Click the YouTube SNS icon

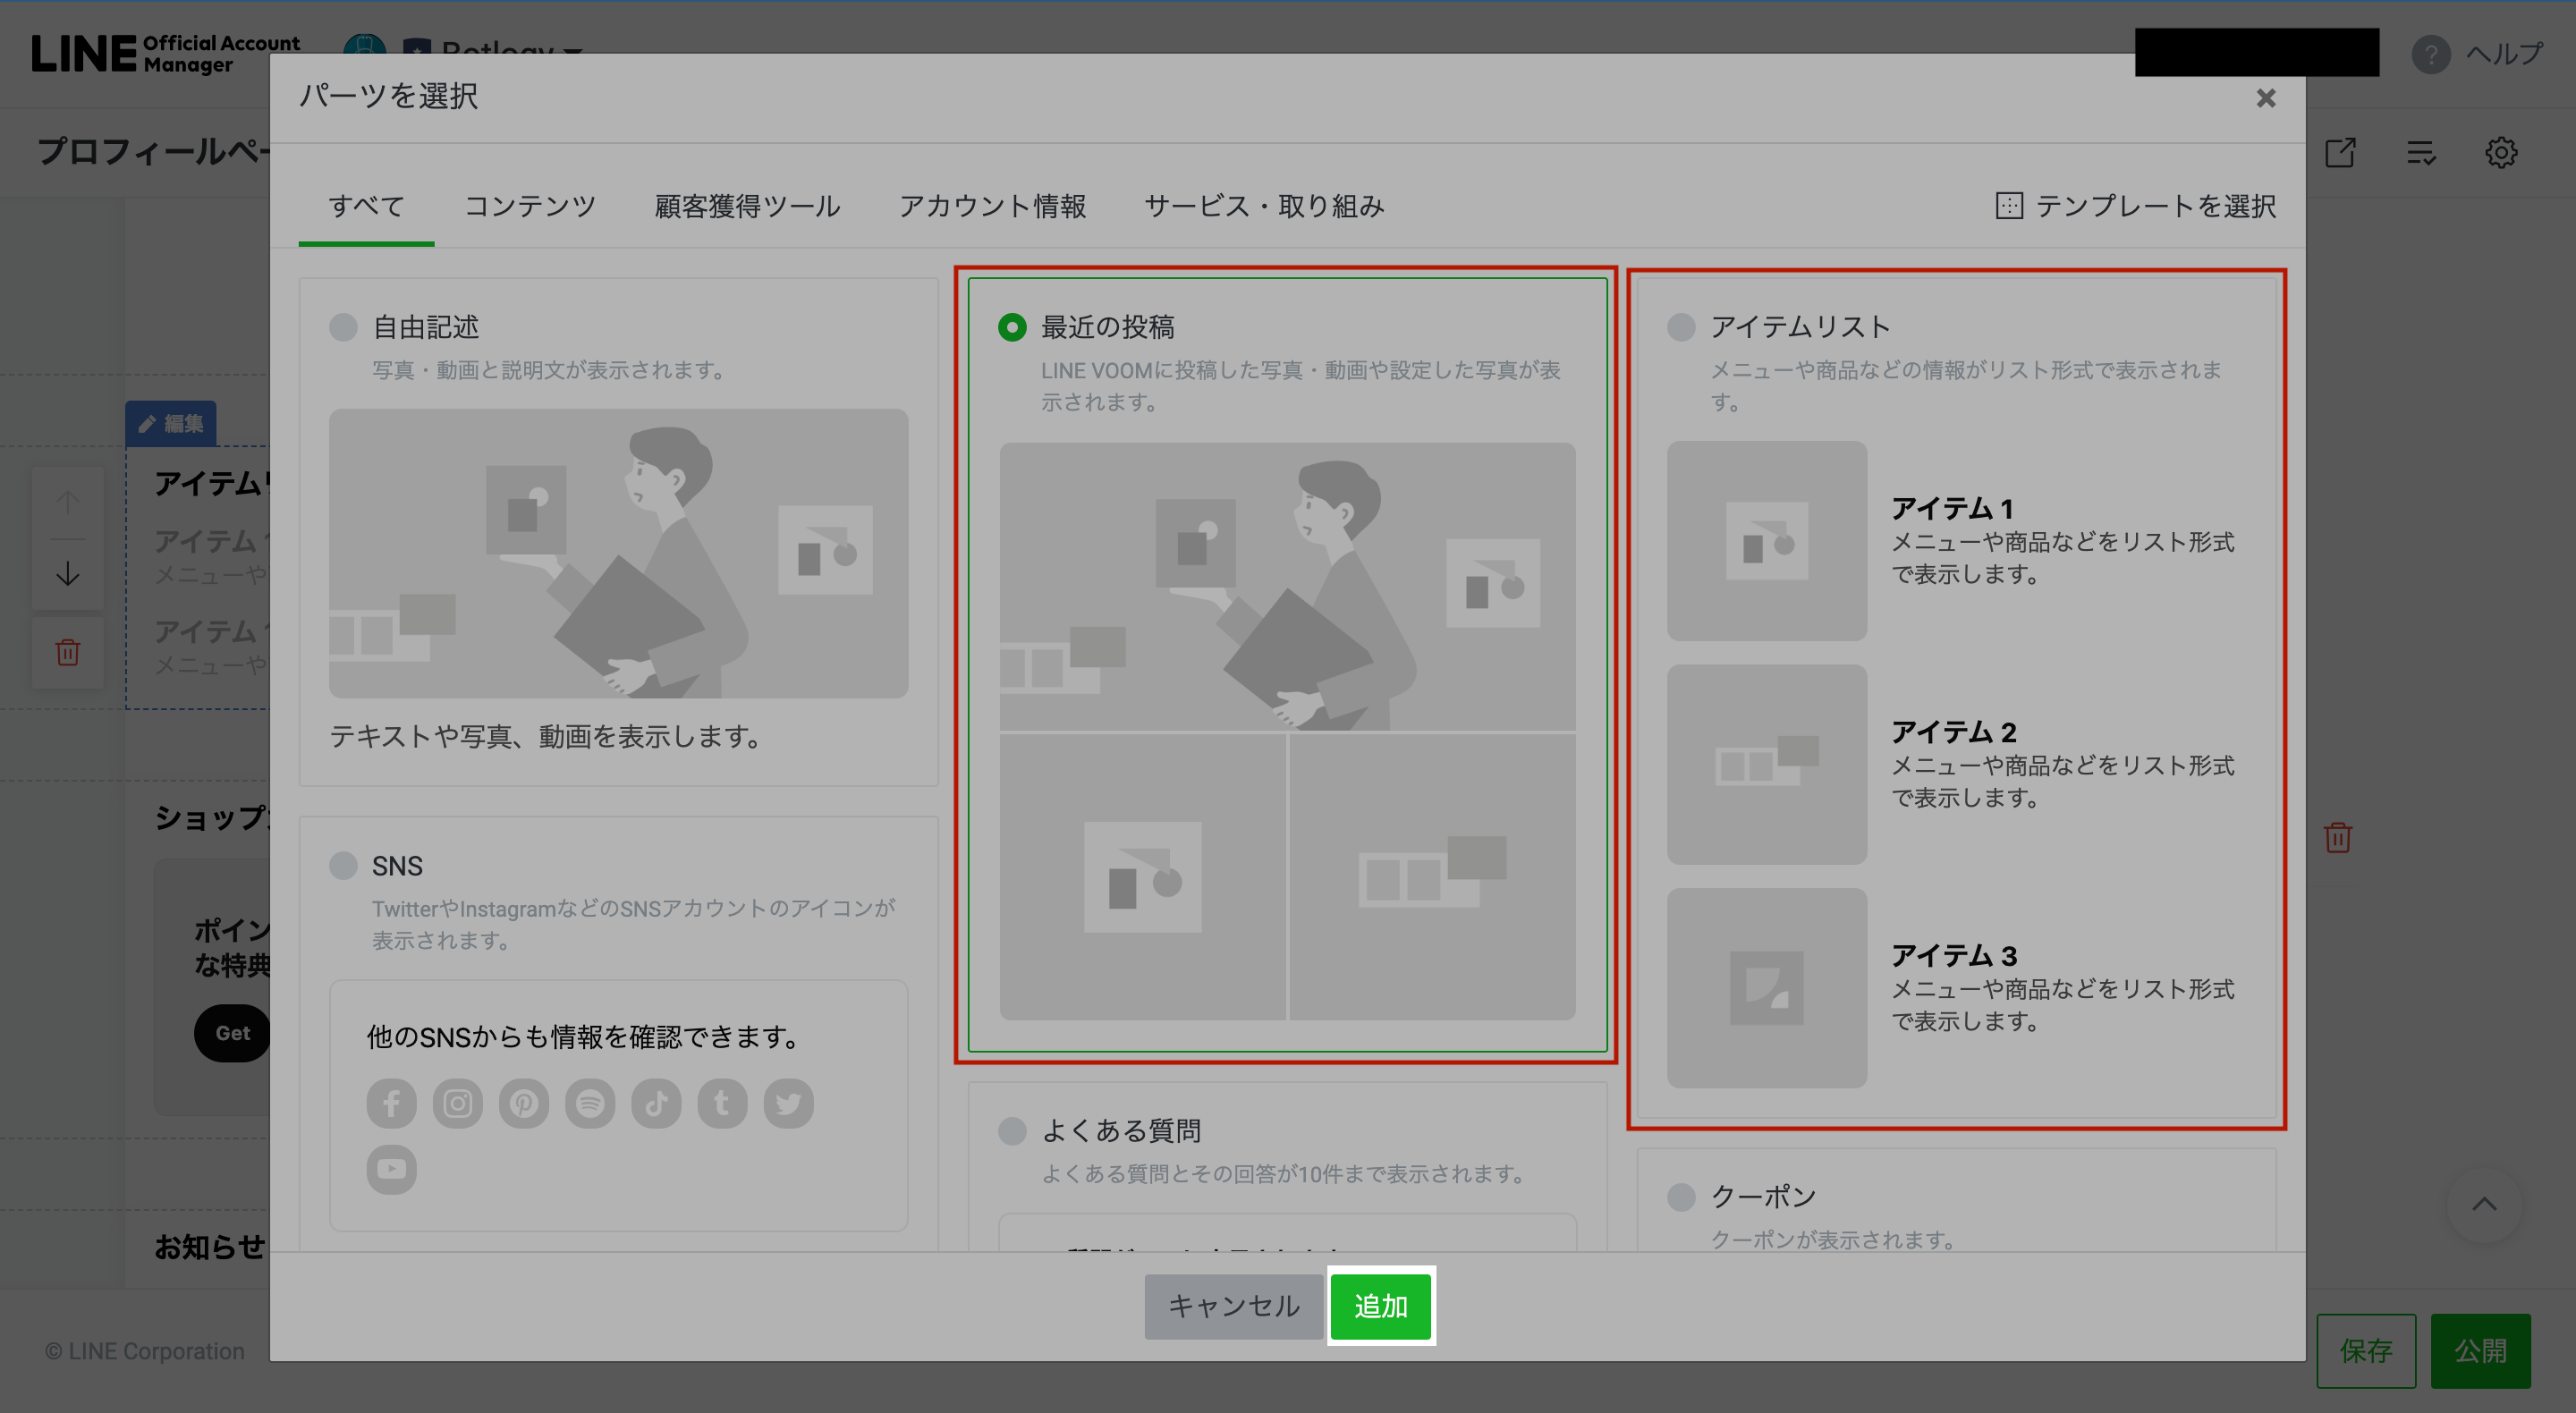[391, 1169]
